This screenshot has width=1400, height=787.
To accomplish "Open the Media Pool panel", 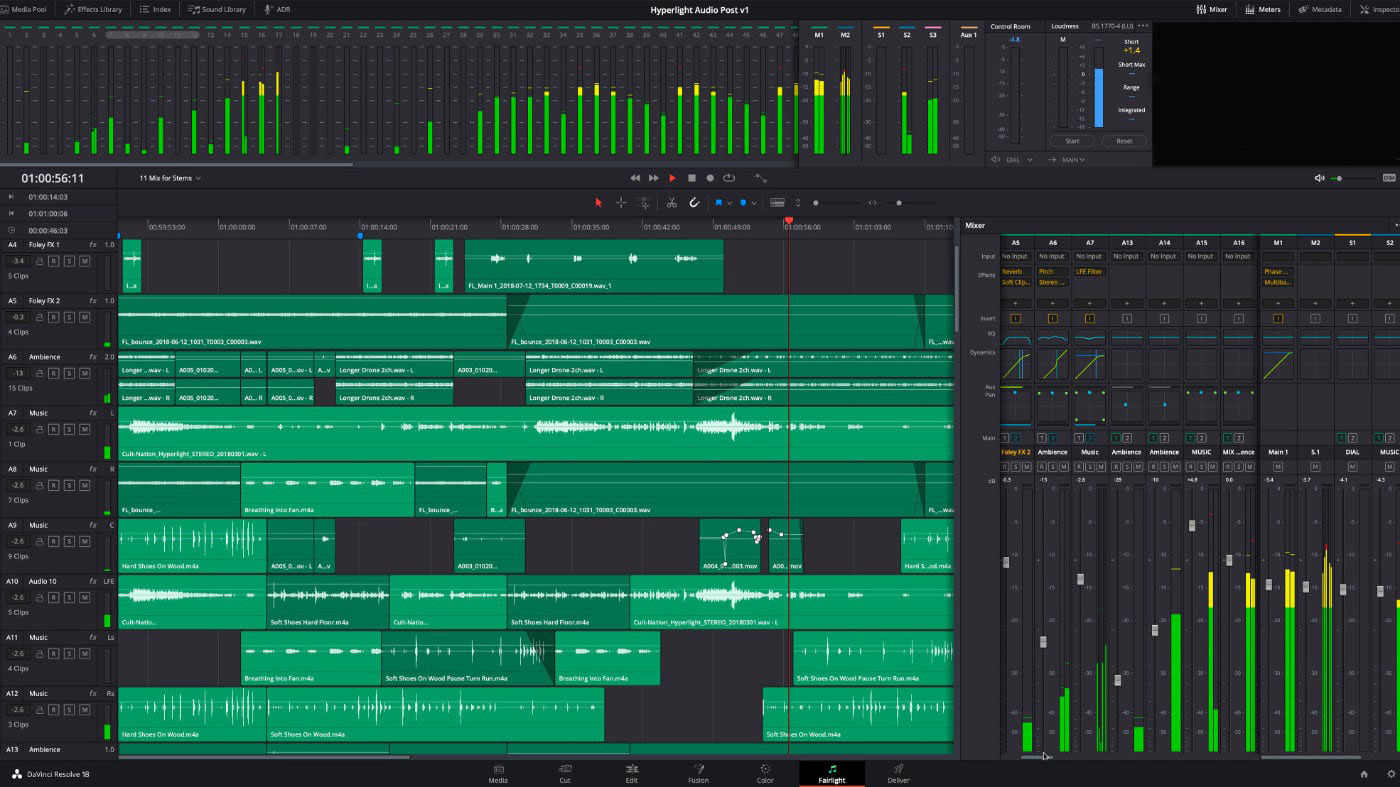I will (23, 9).
